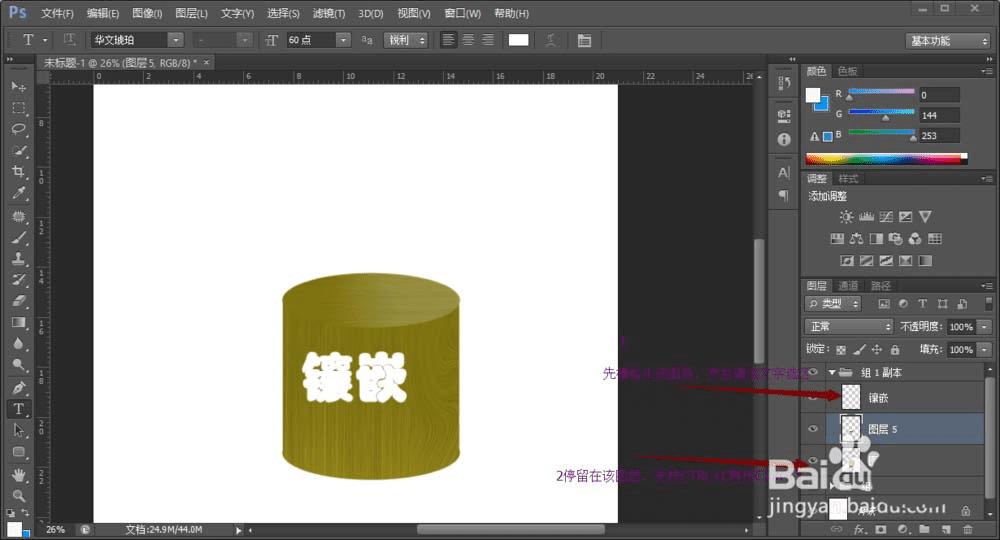The width and height of the screenshot is (1000, 540).
Task: Select the Zoom magnifier tool
Action: pos(19,495)
